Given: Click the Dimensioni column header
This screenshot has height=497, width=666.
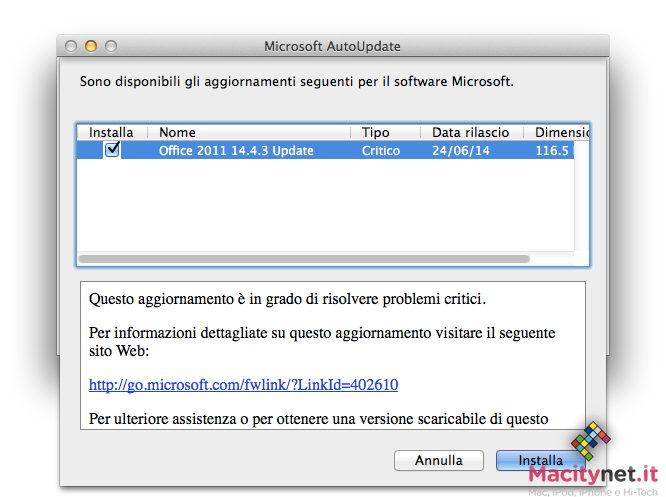Looking at the screenshot, I should pos(556,132).
